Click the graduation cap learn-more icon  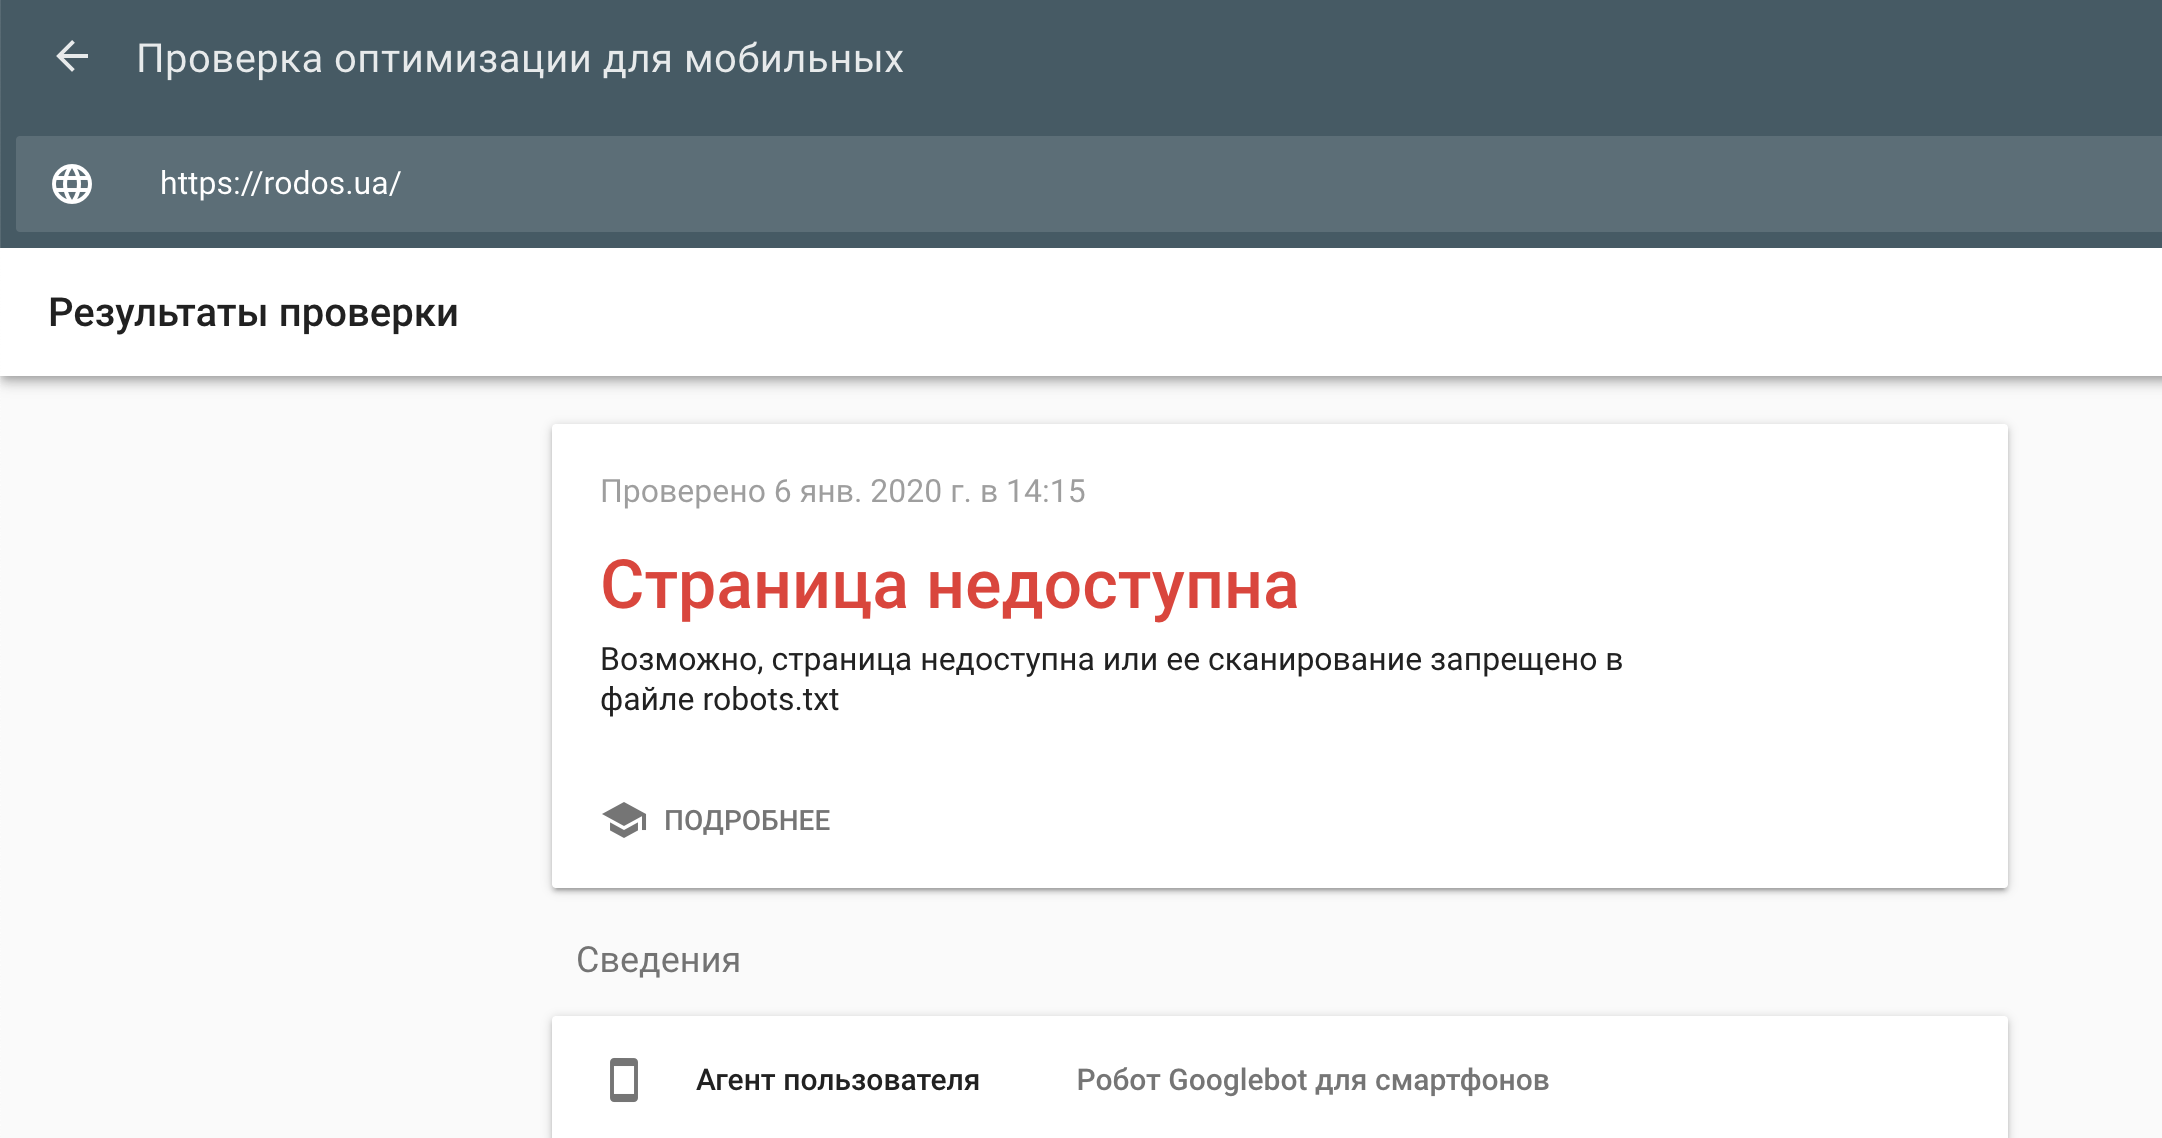point(624,820)
